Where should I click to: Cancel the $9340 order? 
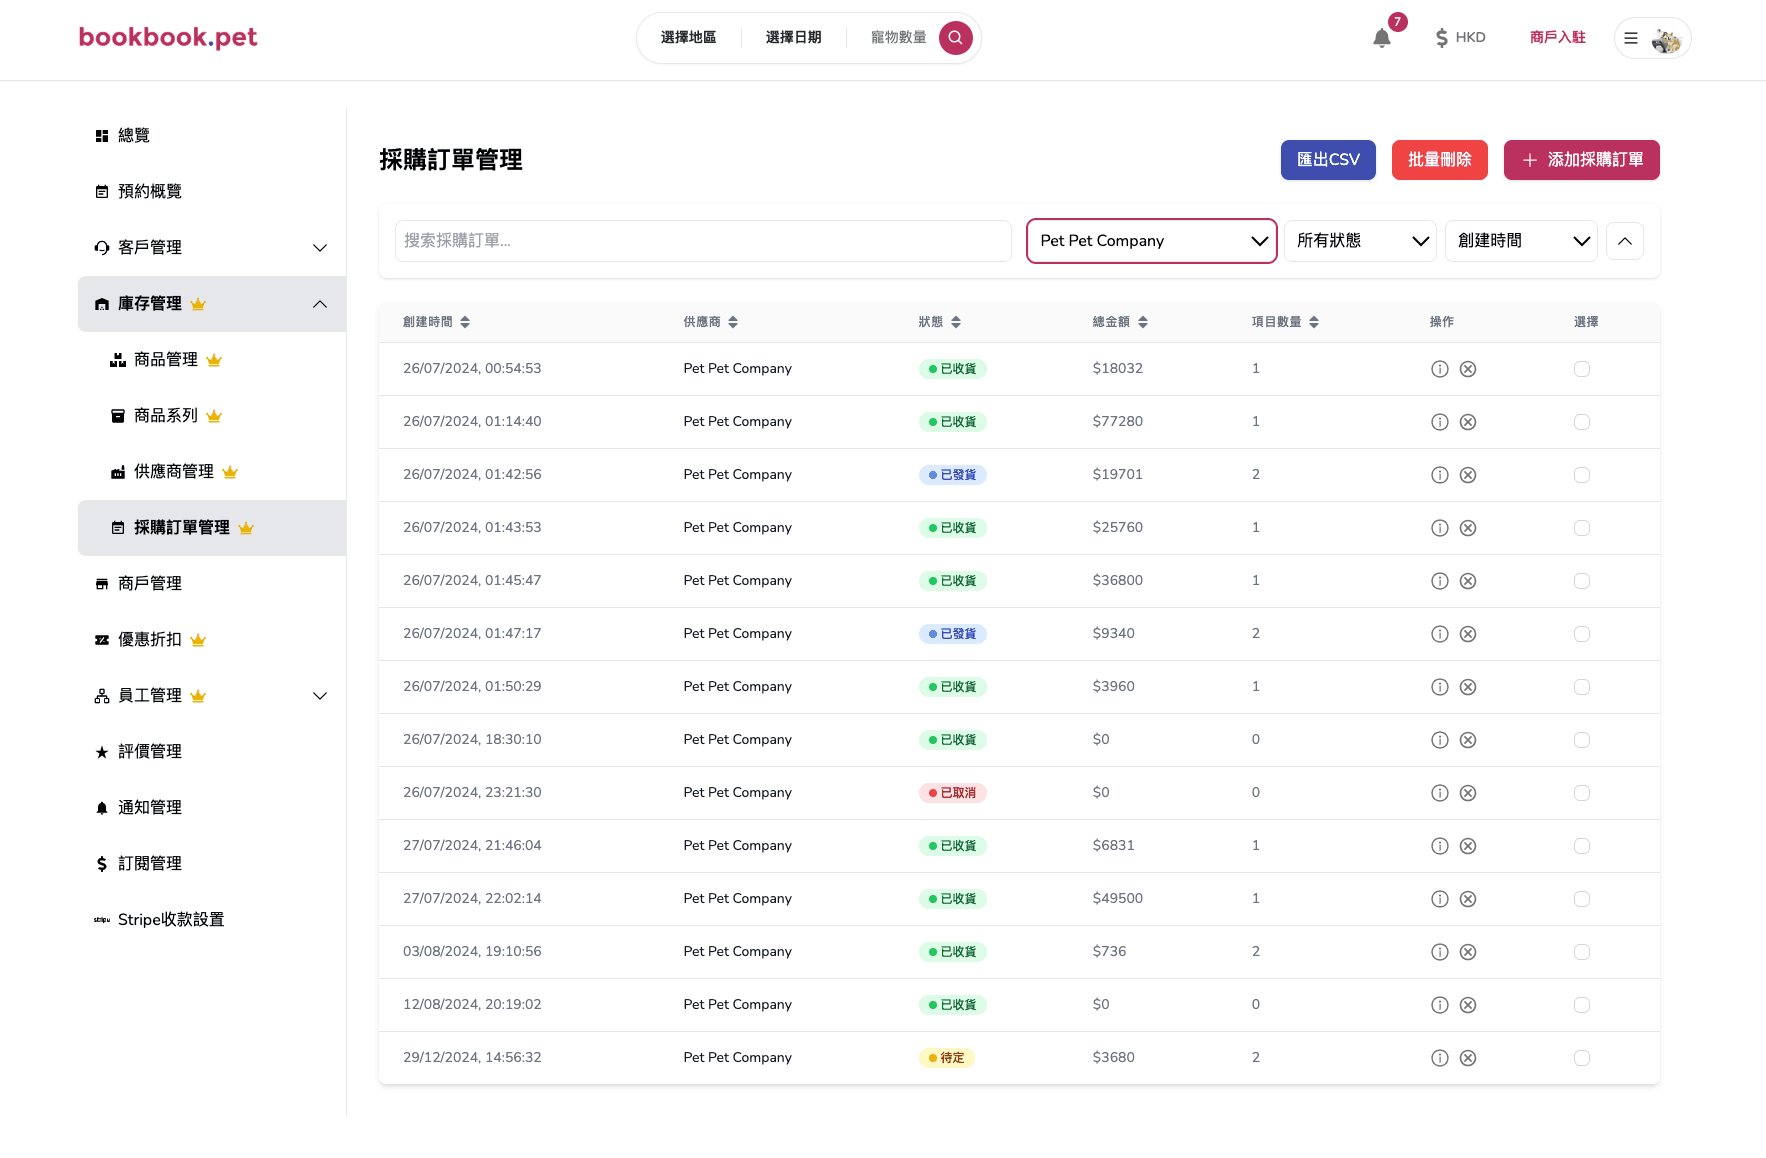click(x=1468, y=634)
